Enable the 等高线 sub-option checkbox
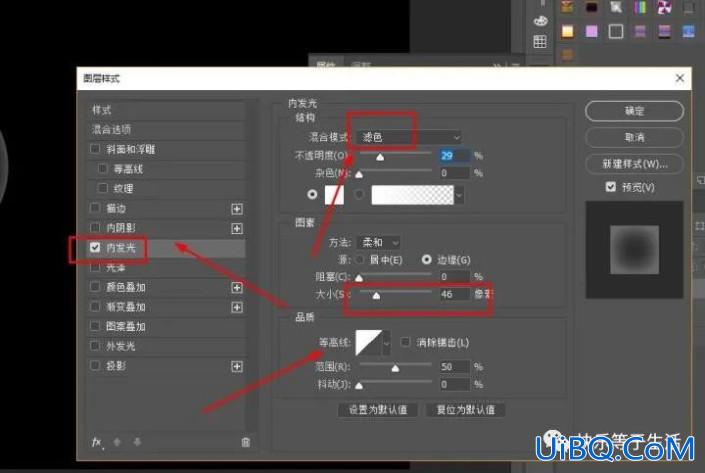Viewport: 705px width, 473px height. click(x=103, y=169)
